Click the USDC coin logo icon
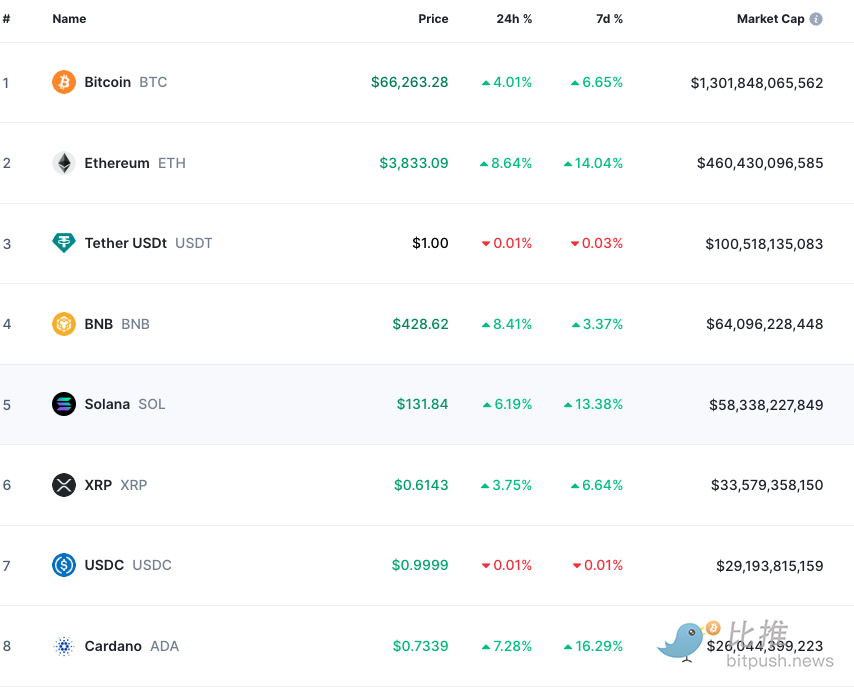The height and width of the screenshot is (688, 854). [x=64, y=566]
